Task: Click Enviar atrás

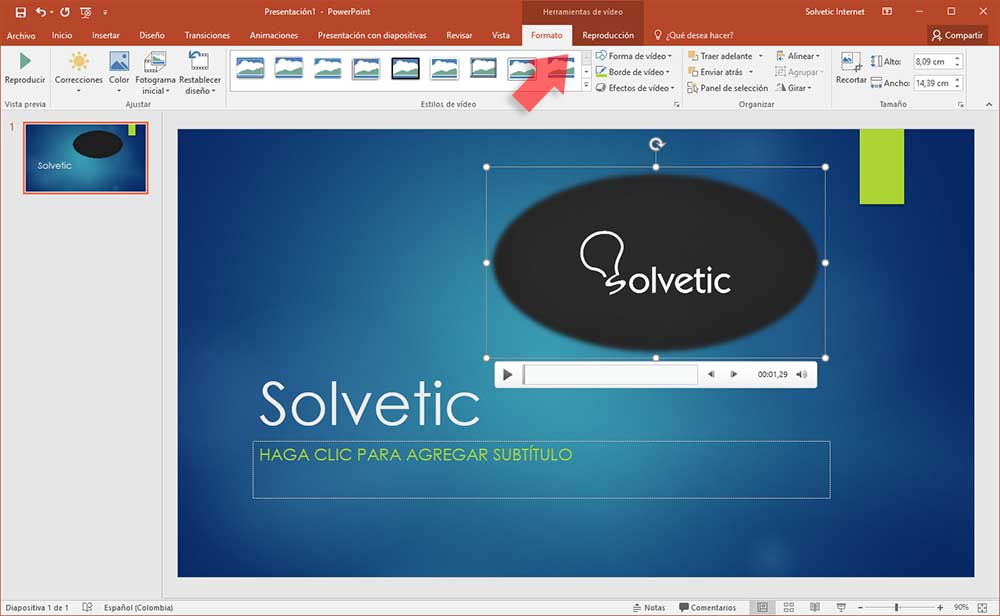Action: (x=715, y=72)
